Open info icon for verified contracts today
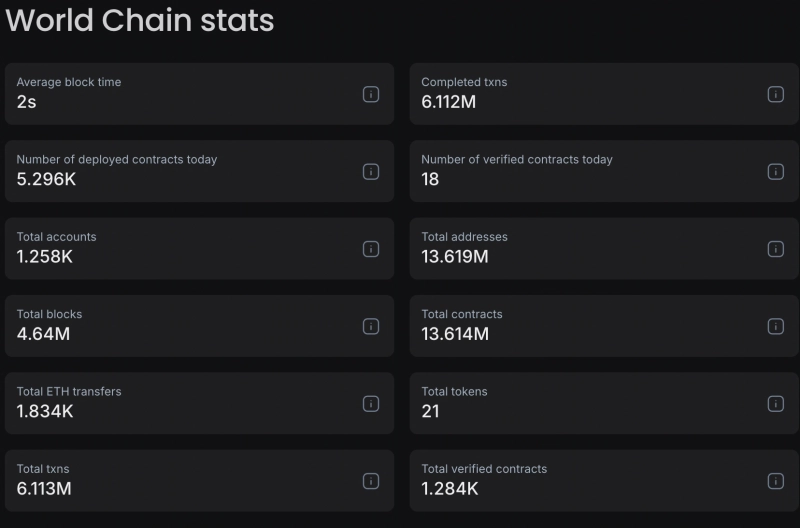Viewport: 800px width, 528px height. [775, 171]
